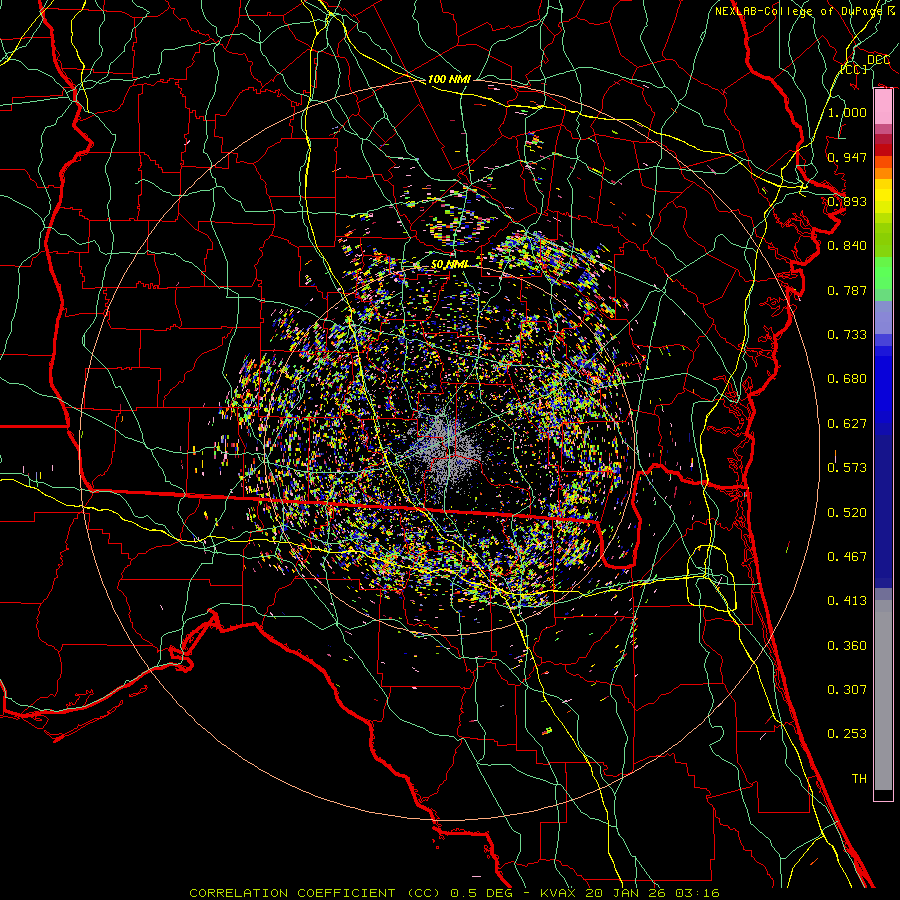The width and height of the screenshot is (900, 900).
Task: Click the "50 NMI" range ring label
Action: pos(449,265)
